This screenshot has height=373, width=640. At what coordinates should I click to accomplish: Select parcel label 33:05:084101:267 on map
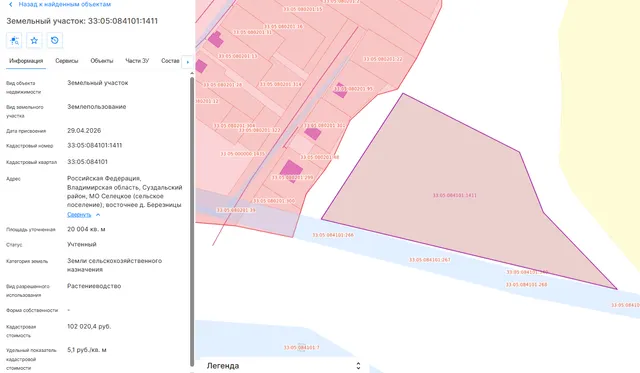click(x=430, y=260)
